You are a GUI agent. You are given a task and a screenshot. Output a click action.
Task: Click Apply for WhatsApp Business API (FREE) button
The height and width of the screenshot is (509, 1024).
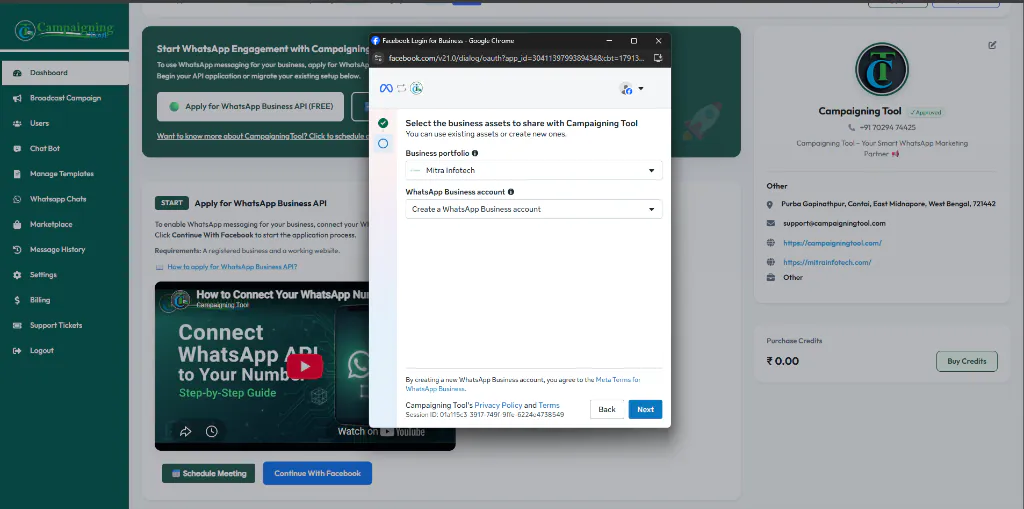[250, 107]
